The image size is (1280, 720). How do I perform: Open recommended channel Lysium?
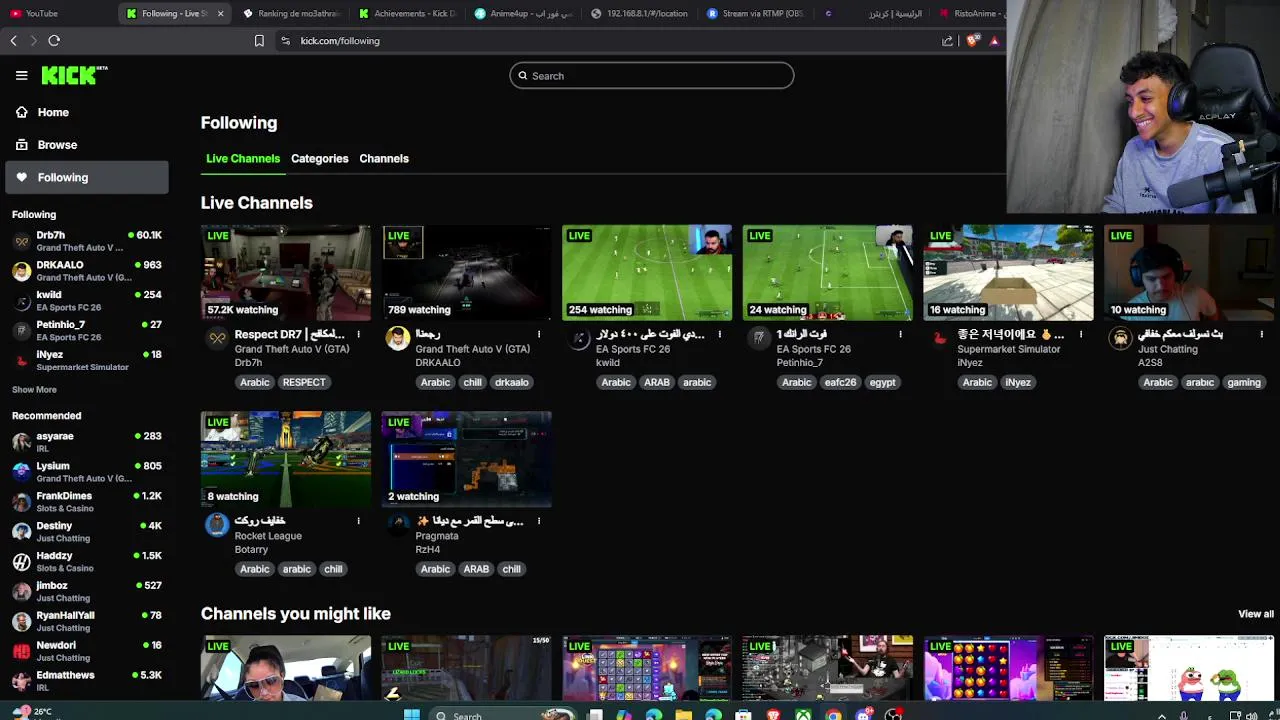(x=86, y=472)
